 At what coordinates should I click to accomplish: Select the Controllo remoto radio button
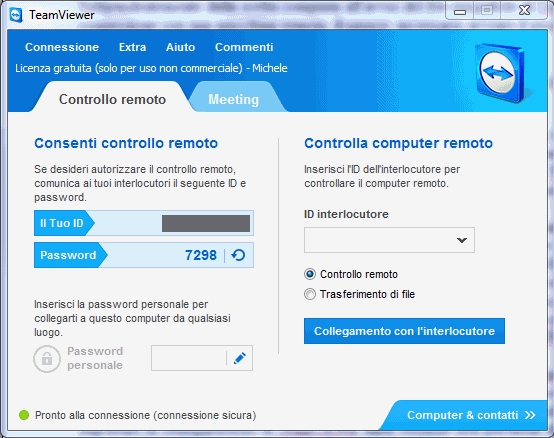[310, 274]
